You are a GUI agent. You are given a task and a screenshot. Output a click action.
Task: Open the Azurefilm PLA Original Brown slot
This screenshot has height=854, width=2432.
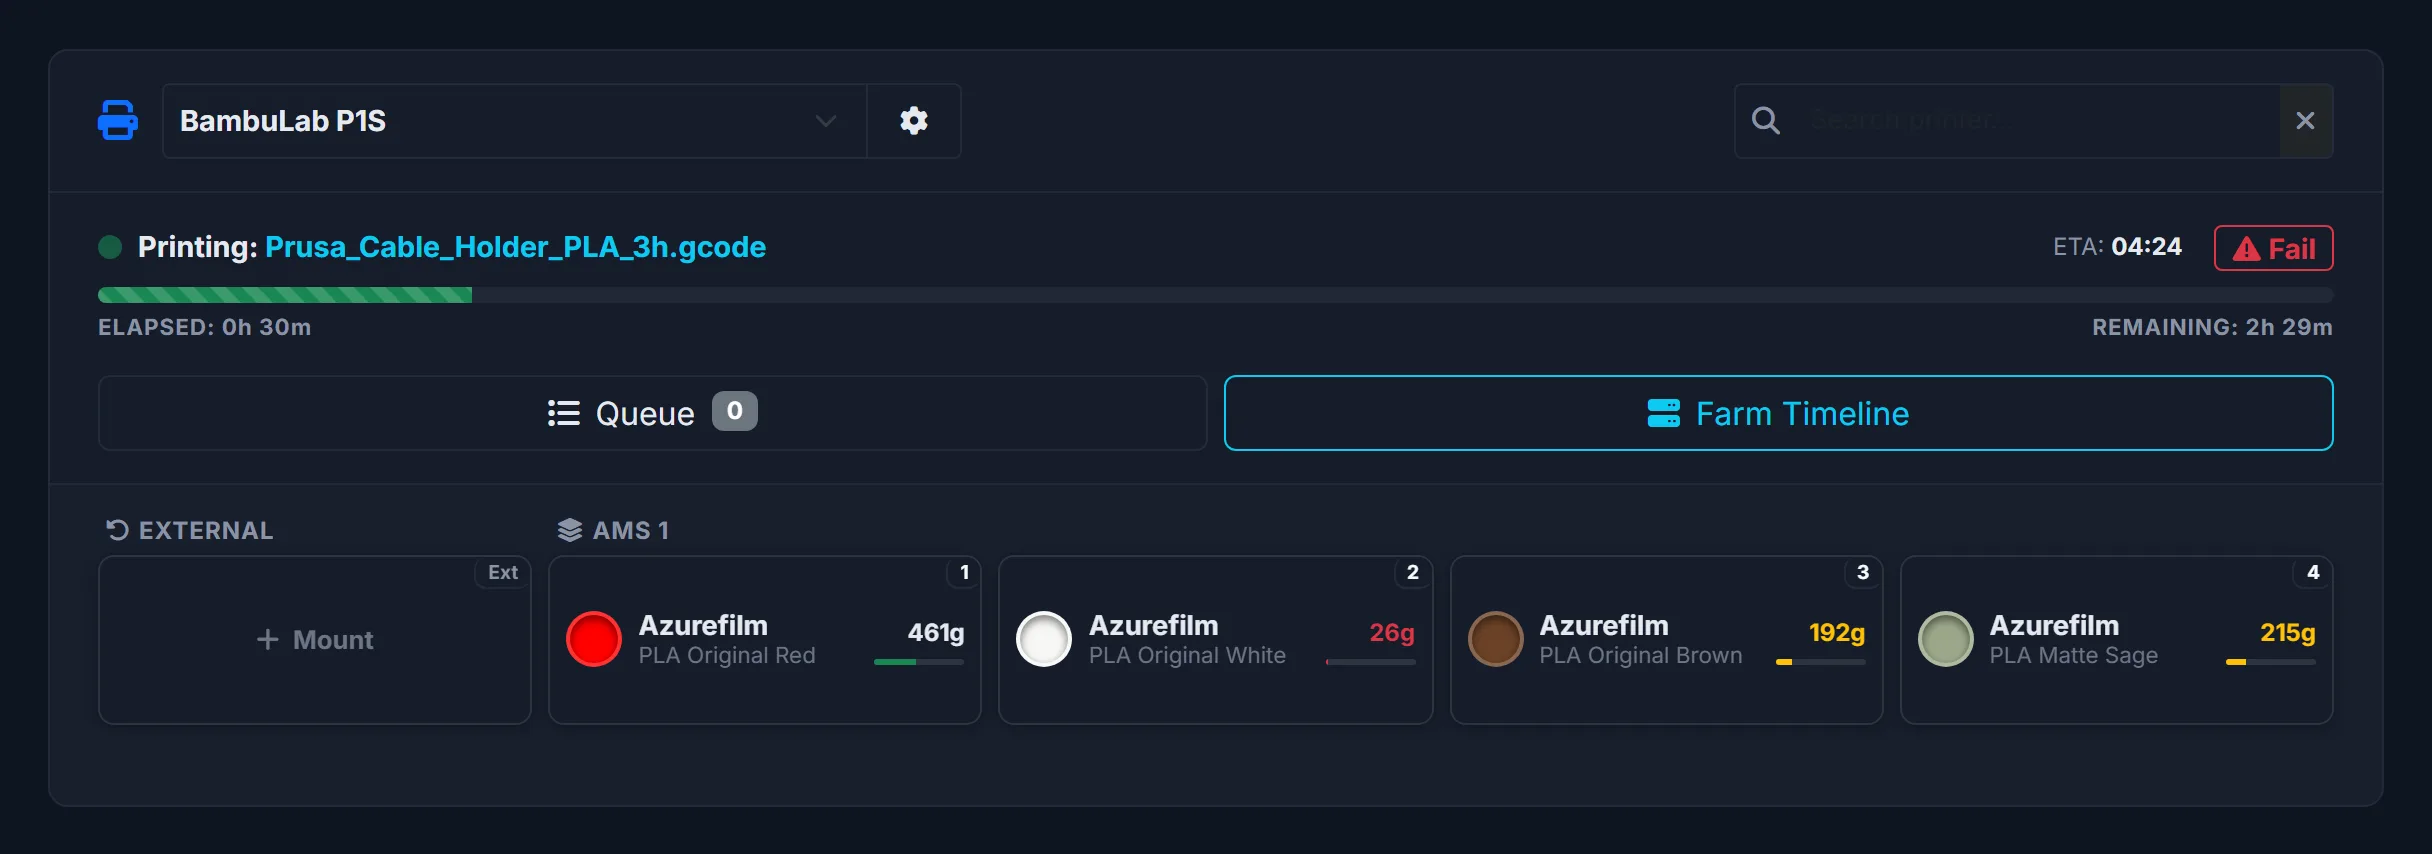click(x=1667, y=640)
